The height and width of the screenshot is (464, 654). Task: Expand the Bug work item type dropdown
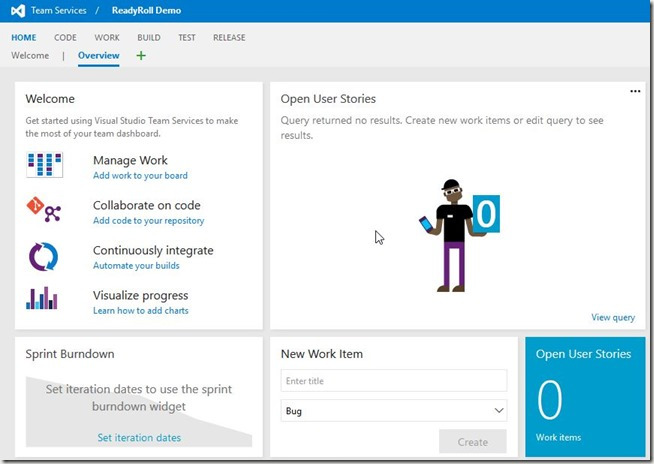(394, 411)
